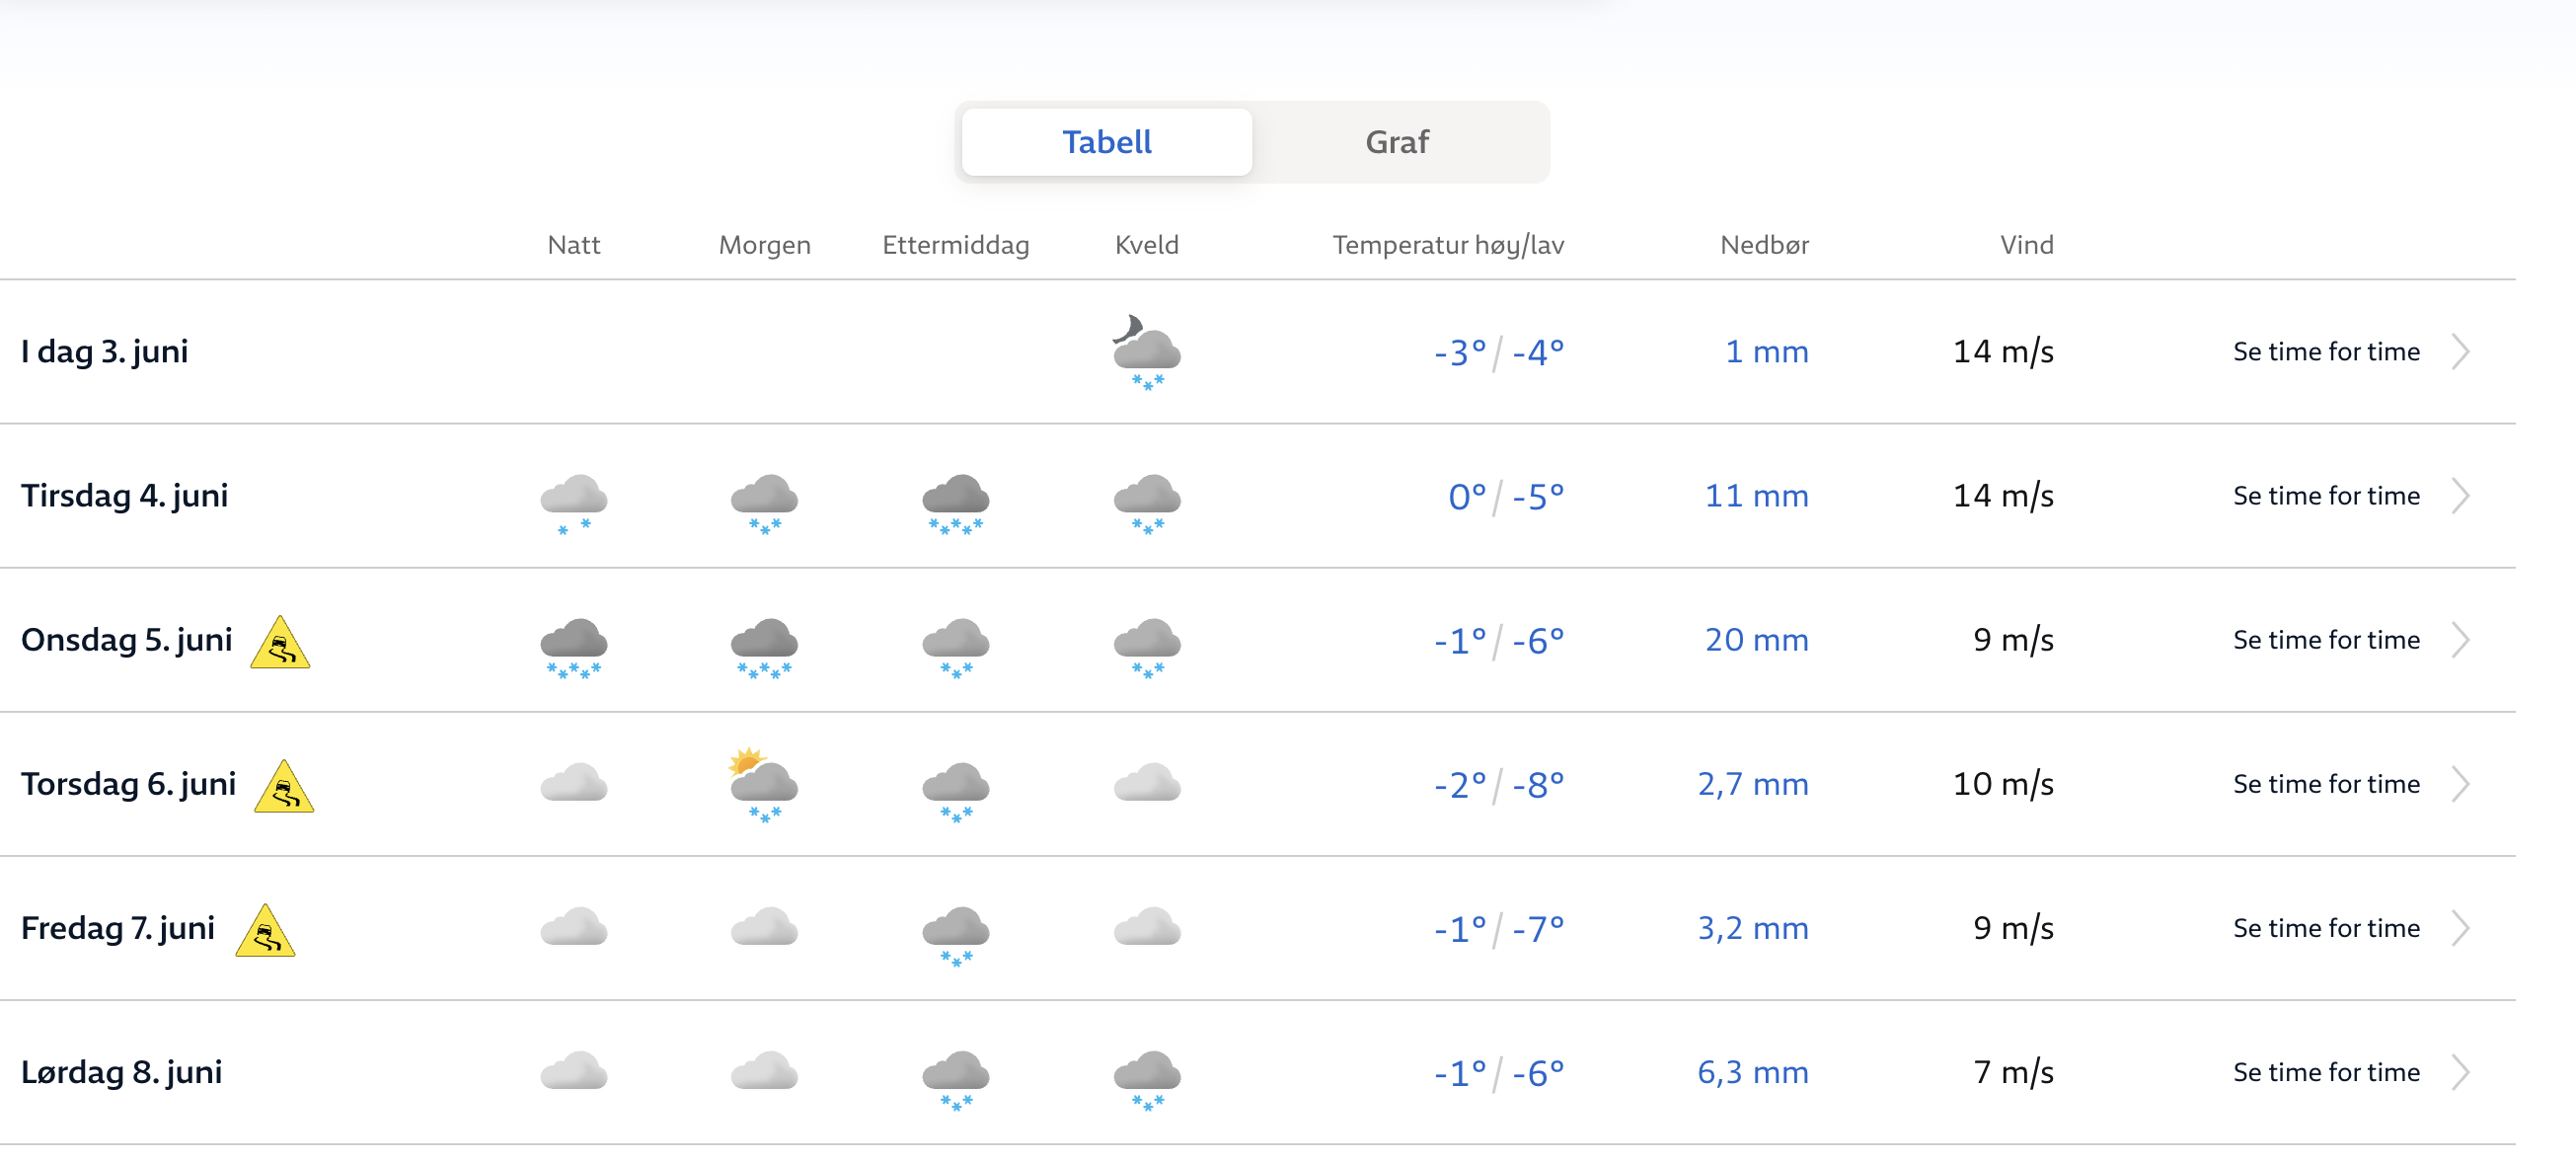Click the evening snow icon for Lørdag 8. juni
The height and width of the screenshot is (1165, 2576).
coord(1146,1079)
